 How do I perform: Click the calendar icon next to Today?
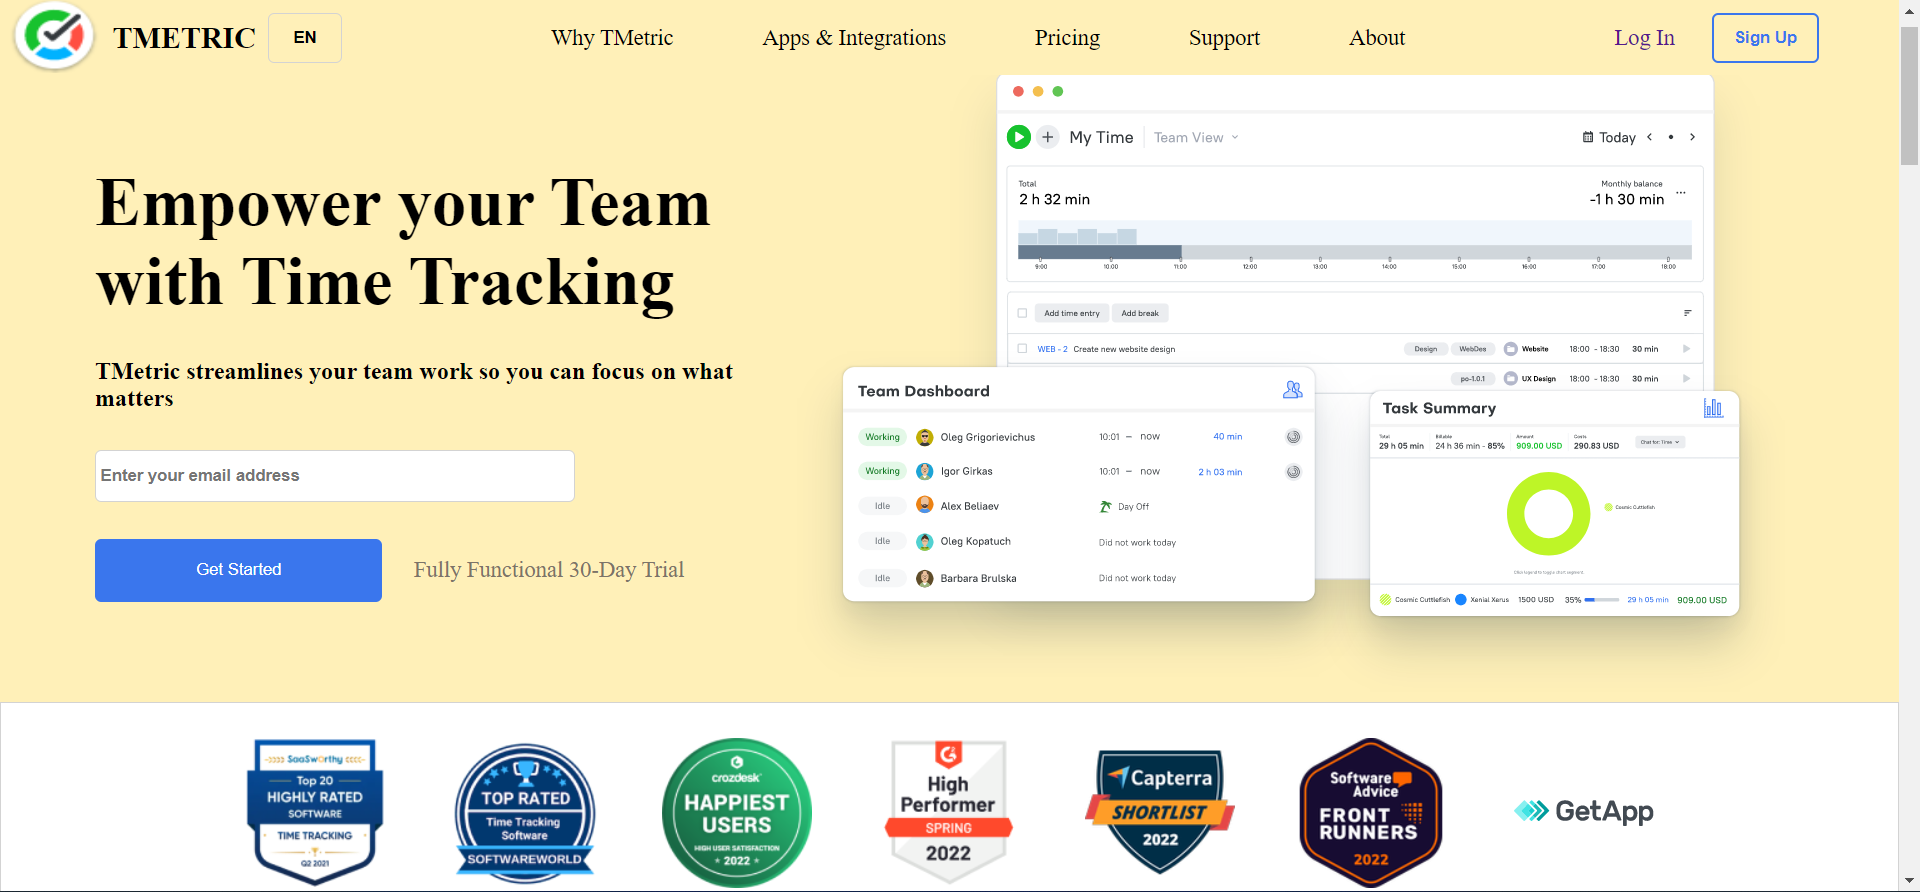[x=1588, y=137]
